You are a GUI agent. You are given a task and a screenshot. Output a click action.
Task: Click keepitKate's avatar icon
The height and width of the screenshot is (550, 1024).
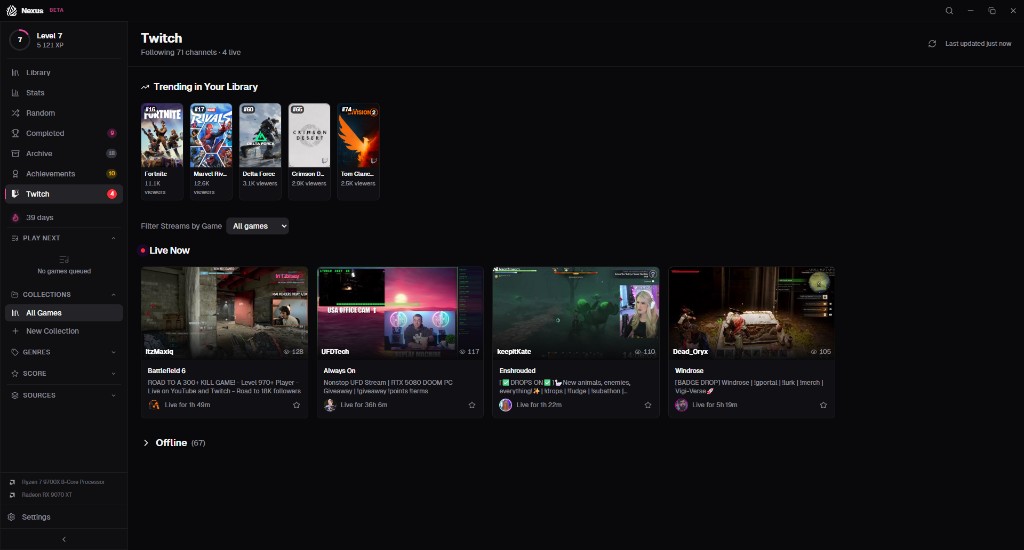coord(505,405)
